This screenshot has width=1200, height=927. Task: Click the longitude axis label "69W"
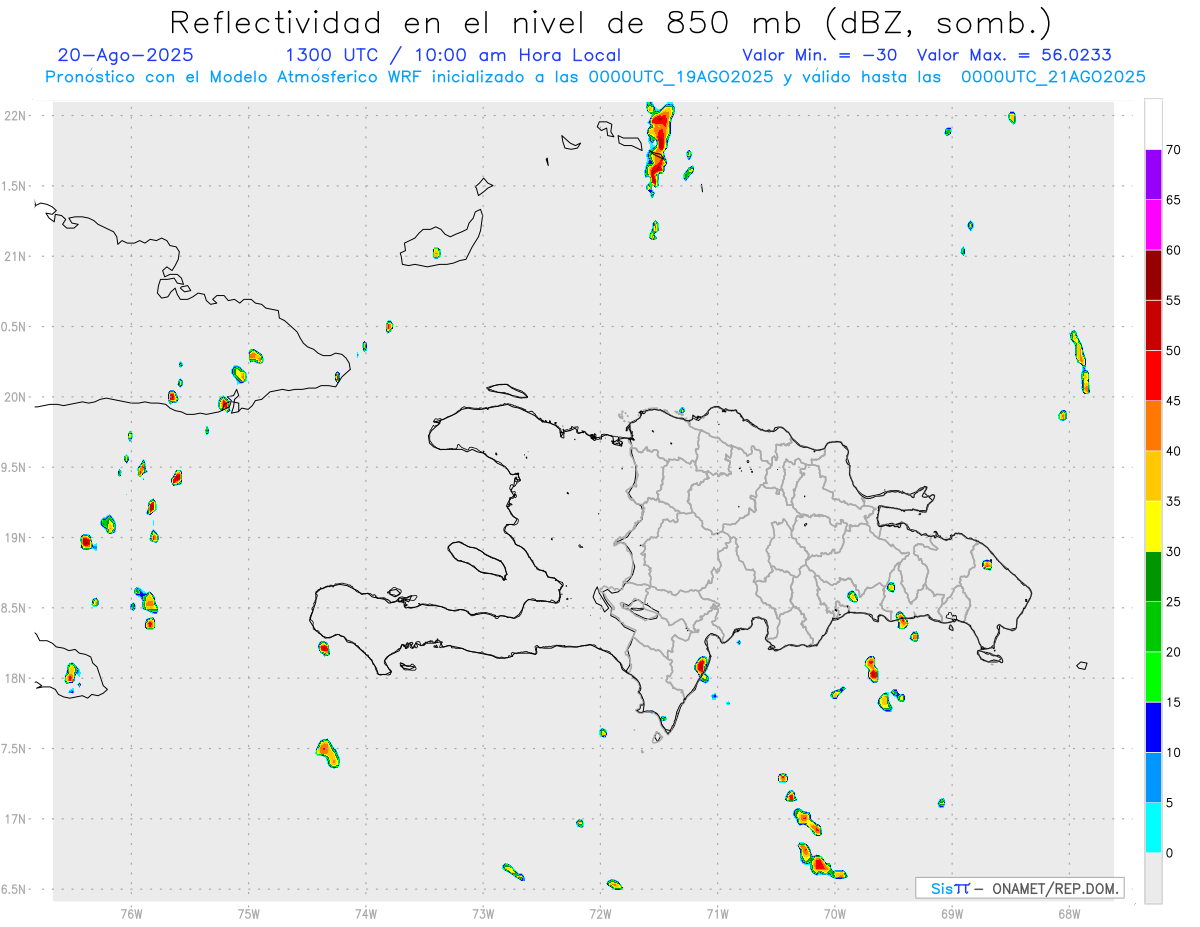(x=951, y=912)
